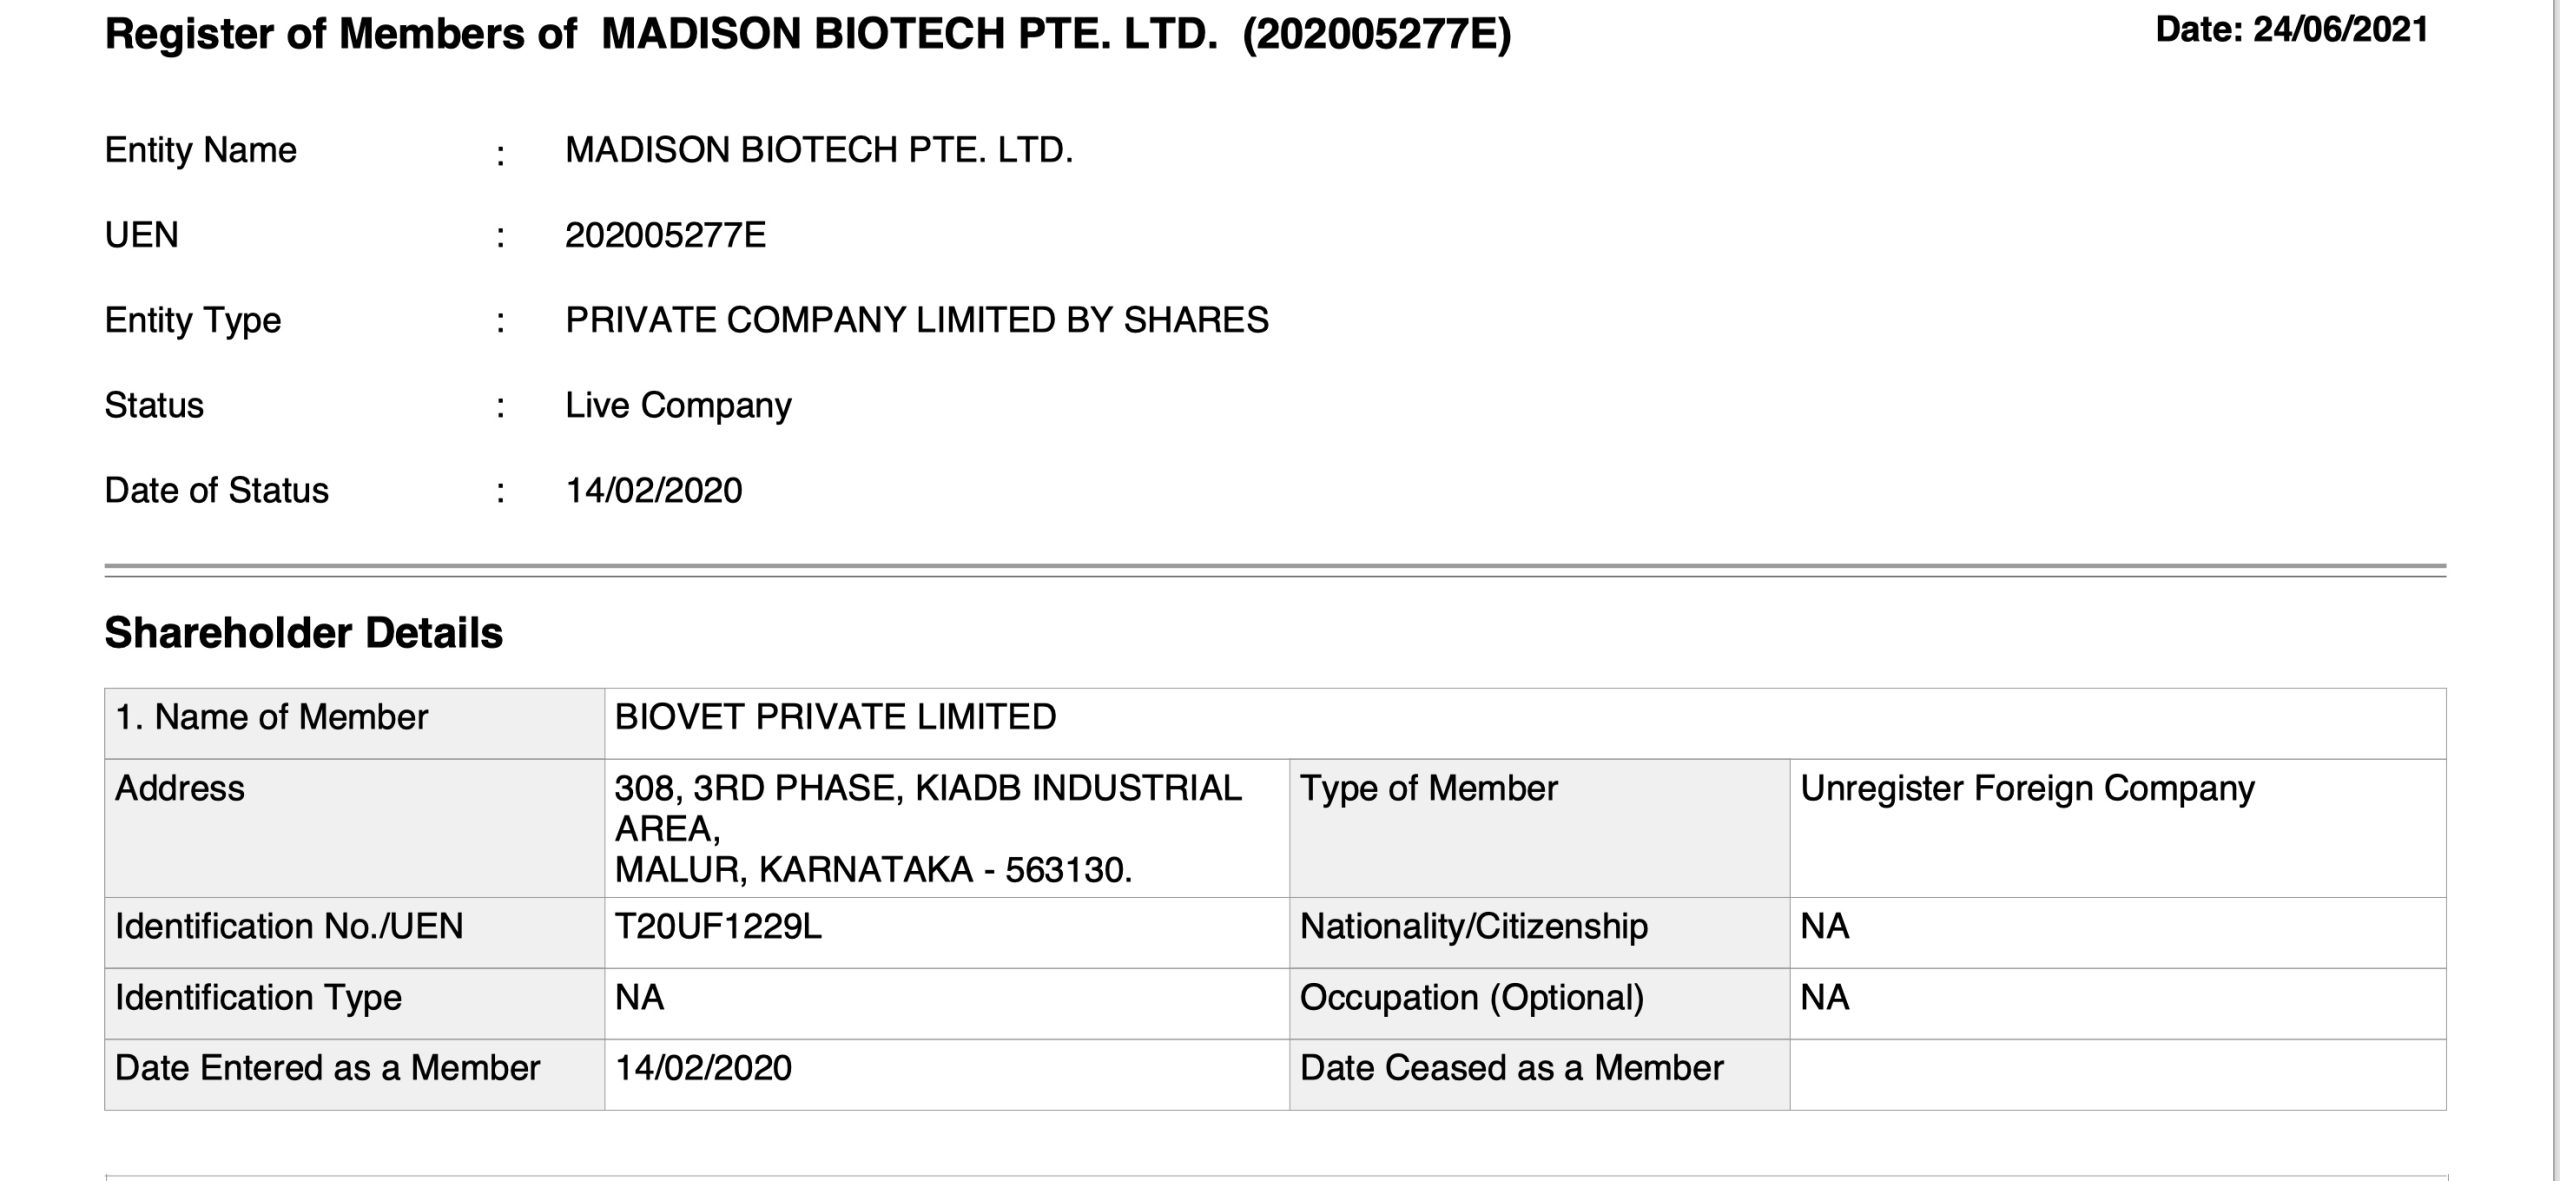This screenshot has height=1181, width=2560.
Task: Click the Live Company status value
Action: point(678,406)
